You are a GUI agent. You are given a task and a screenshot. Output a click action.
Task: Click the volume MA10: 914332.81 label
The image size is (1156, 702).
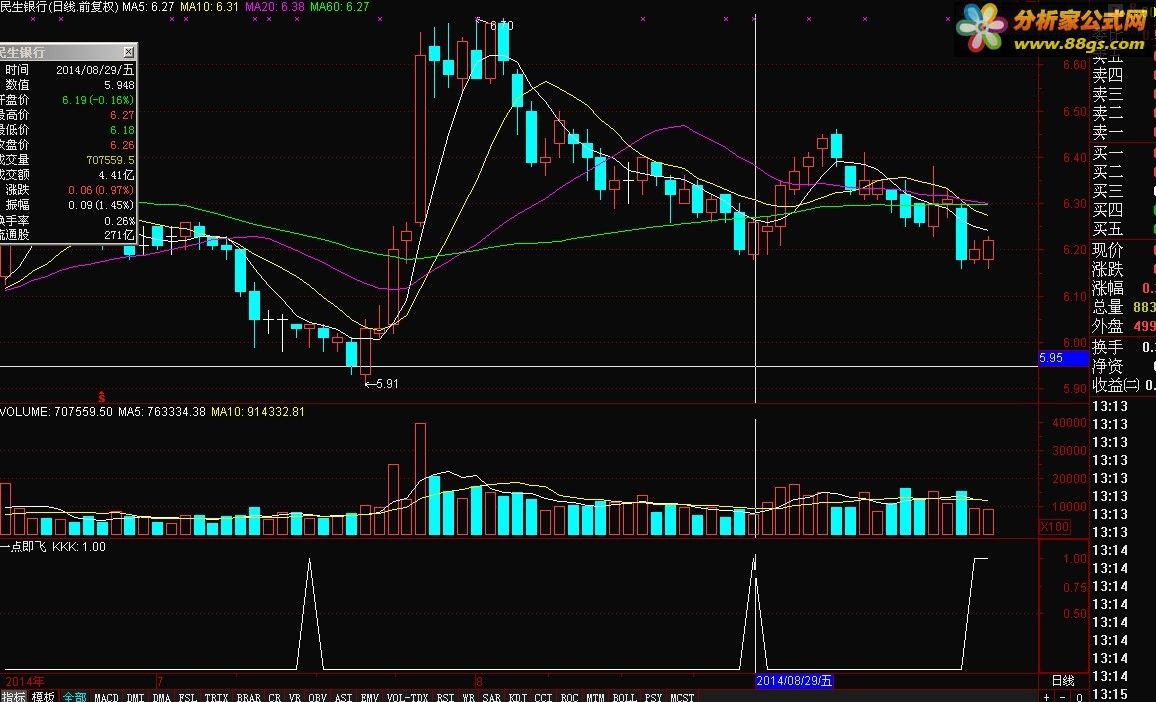coord(258,411)
